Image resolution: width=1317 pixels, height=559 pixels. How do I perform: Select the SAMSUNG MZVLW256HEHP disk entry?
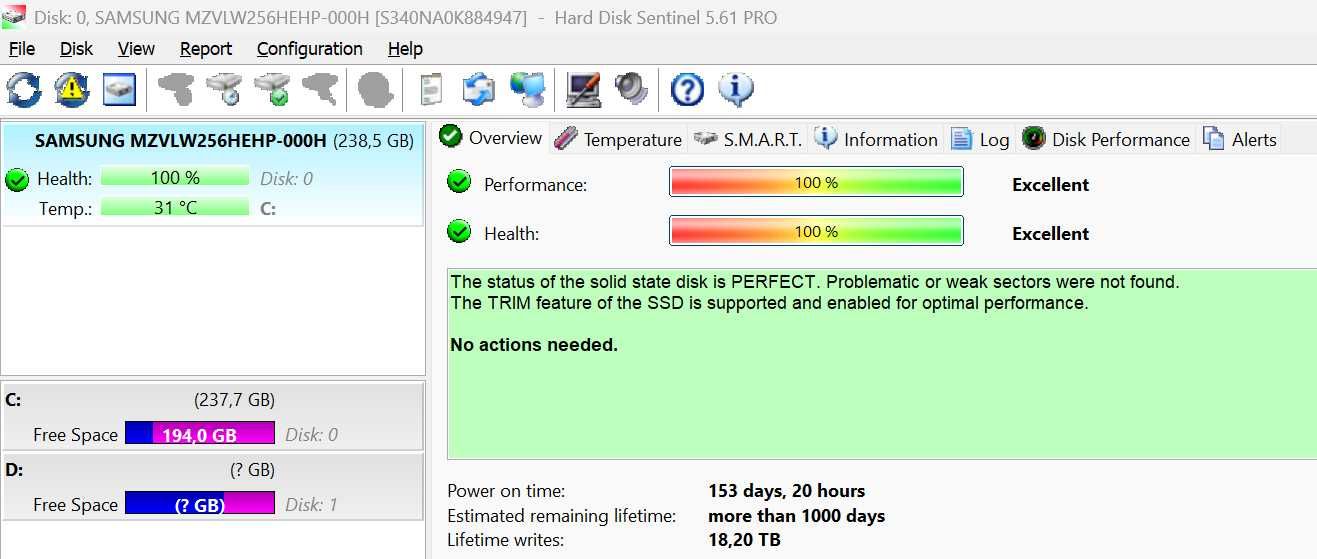[212, 174]
